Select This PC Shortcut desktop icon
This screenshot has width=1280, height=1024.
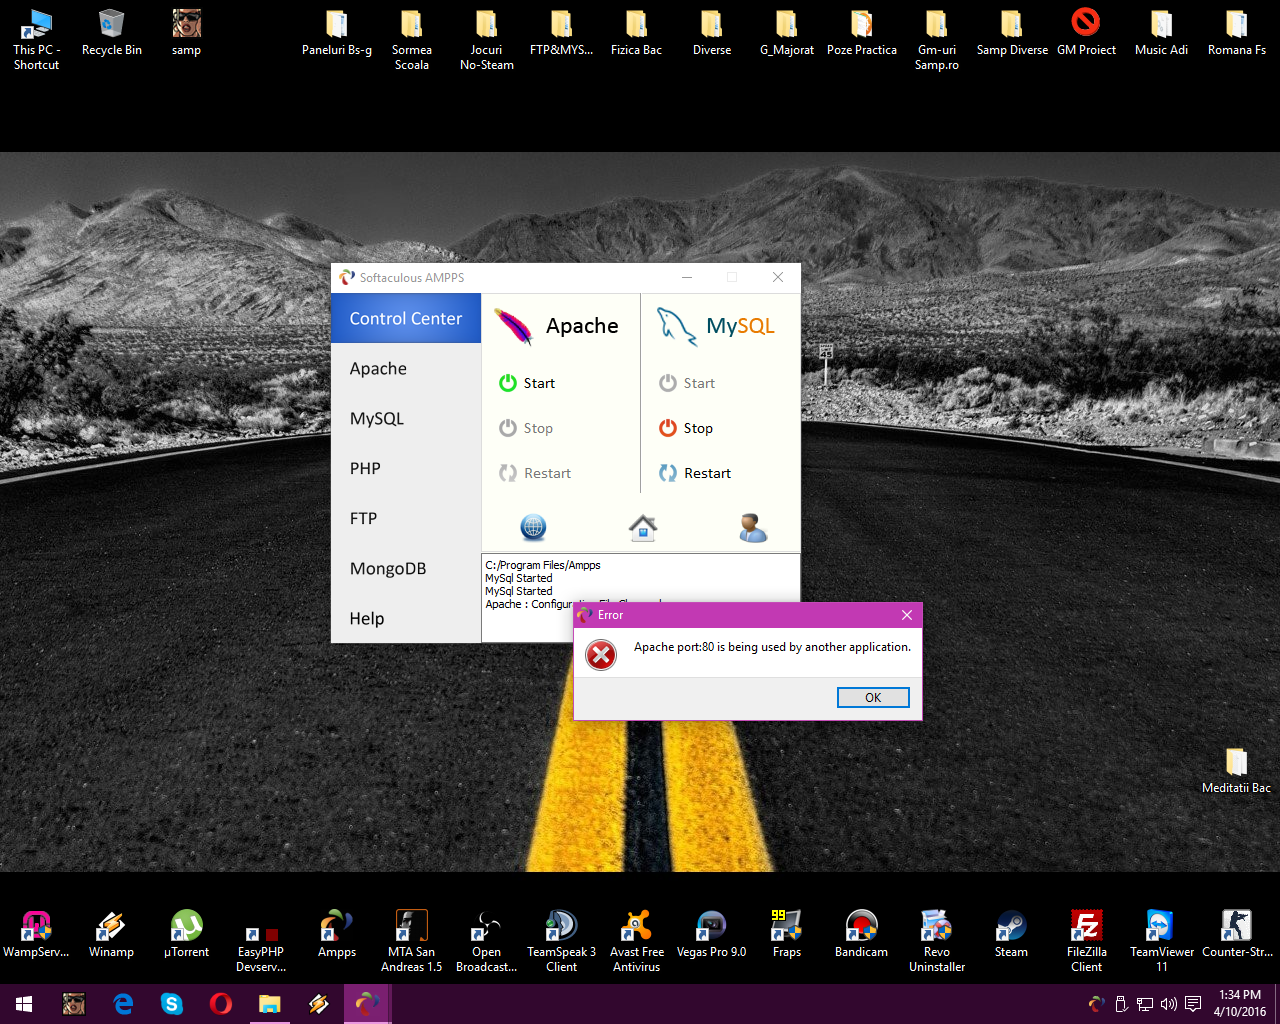tap(37, 40)
